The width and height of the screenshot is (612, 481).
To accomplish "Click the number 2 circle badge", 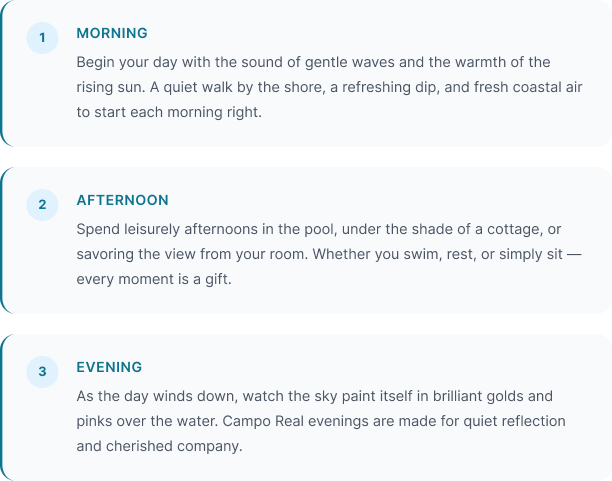I will pos(42,205).
